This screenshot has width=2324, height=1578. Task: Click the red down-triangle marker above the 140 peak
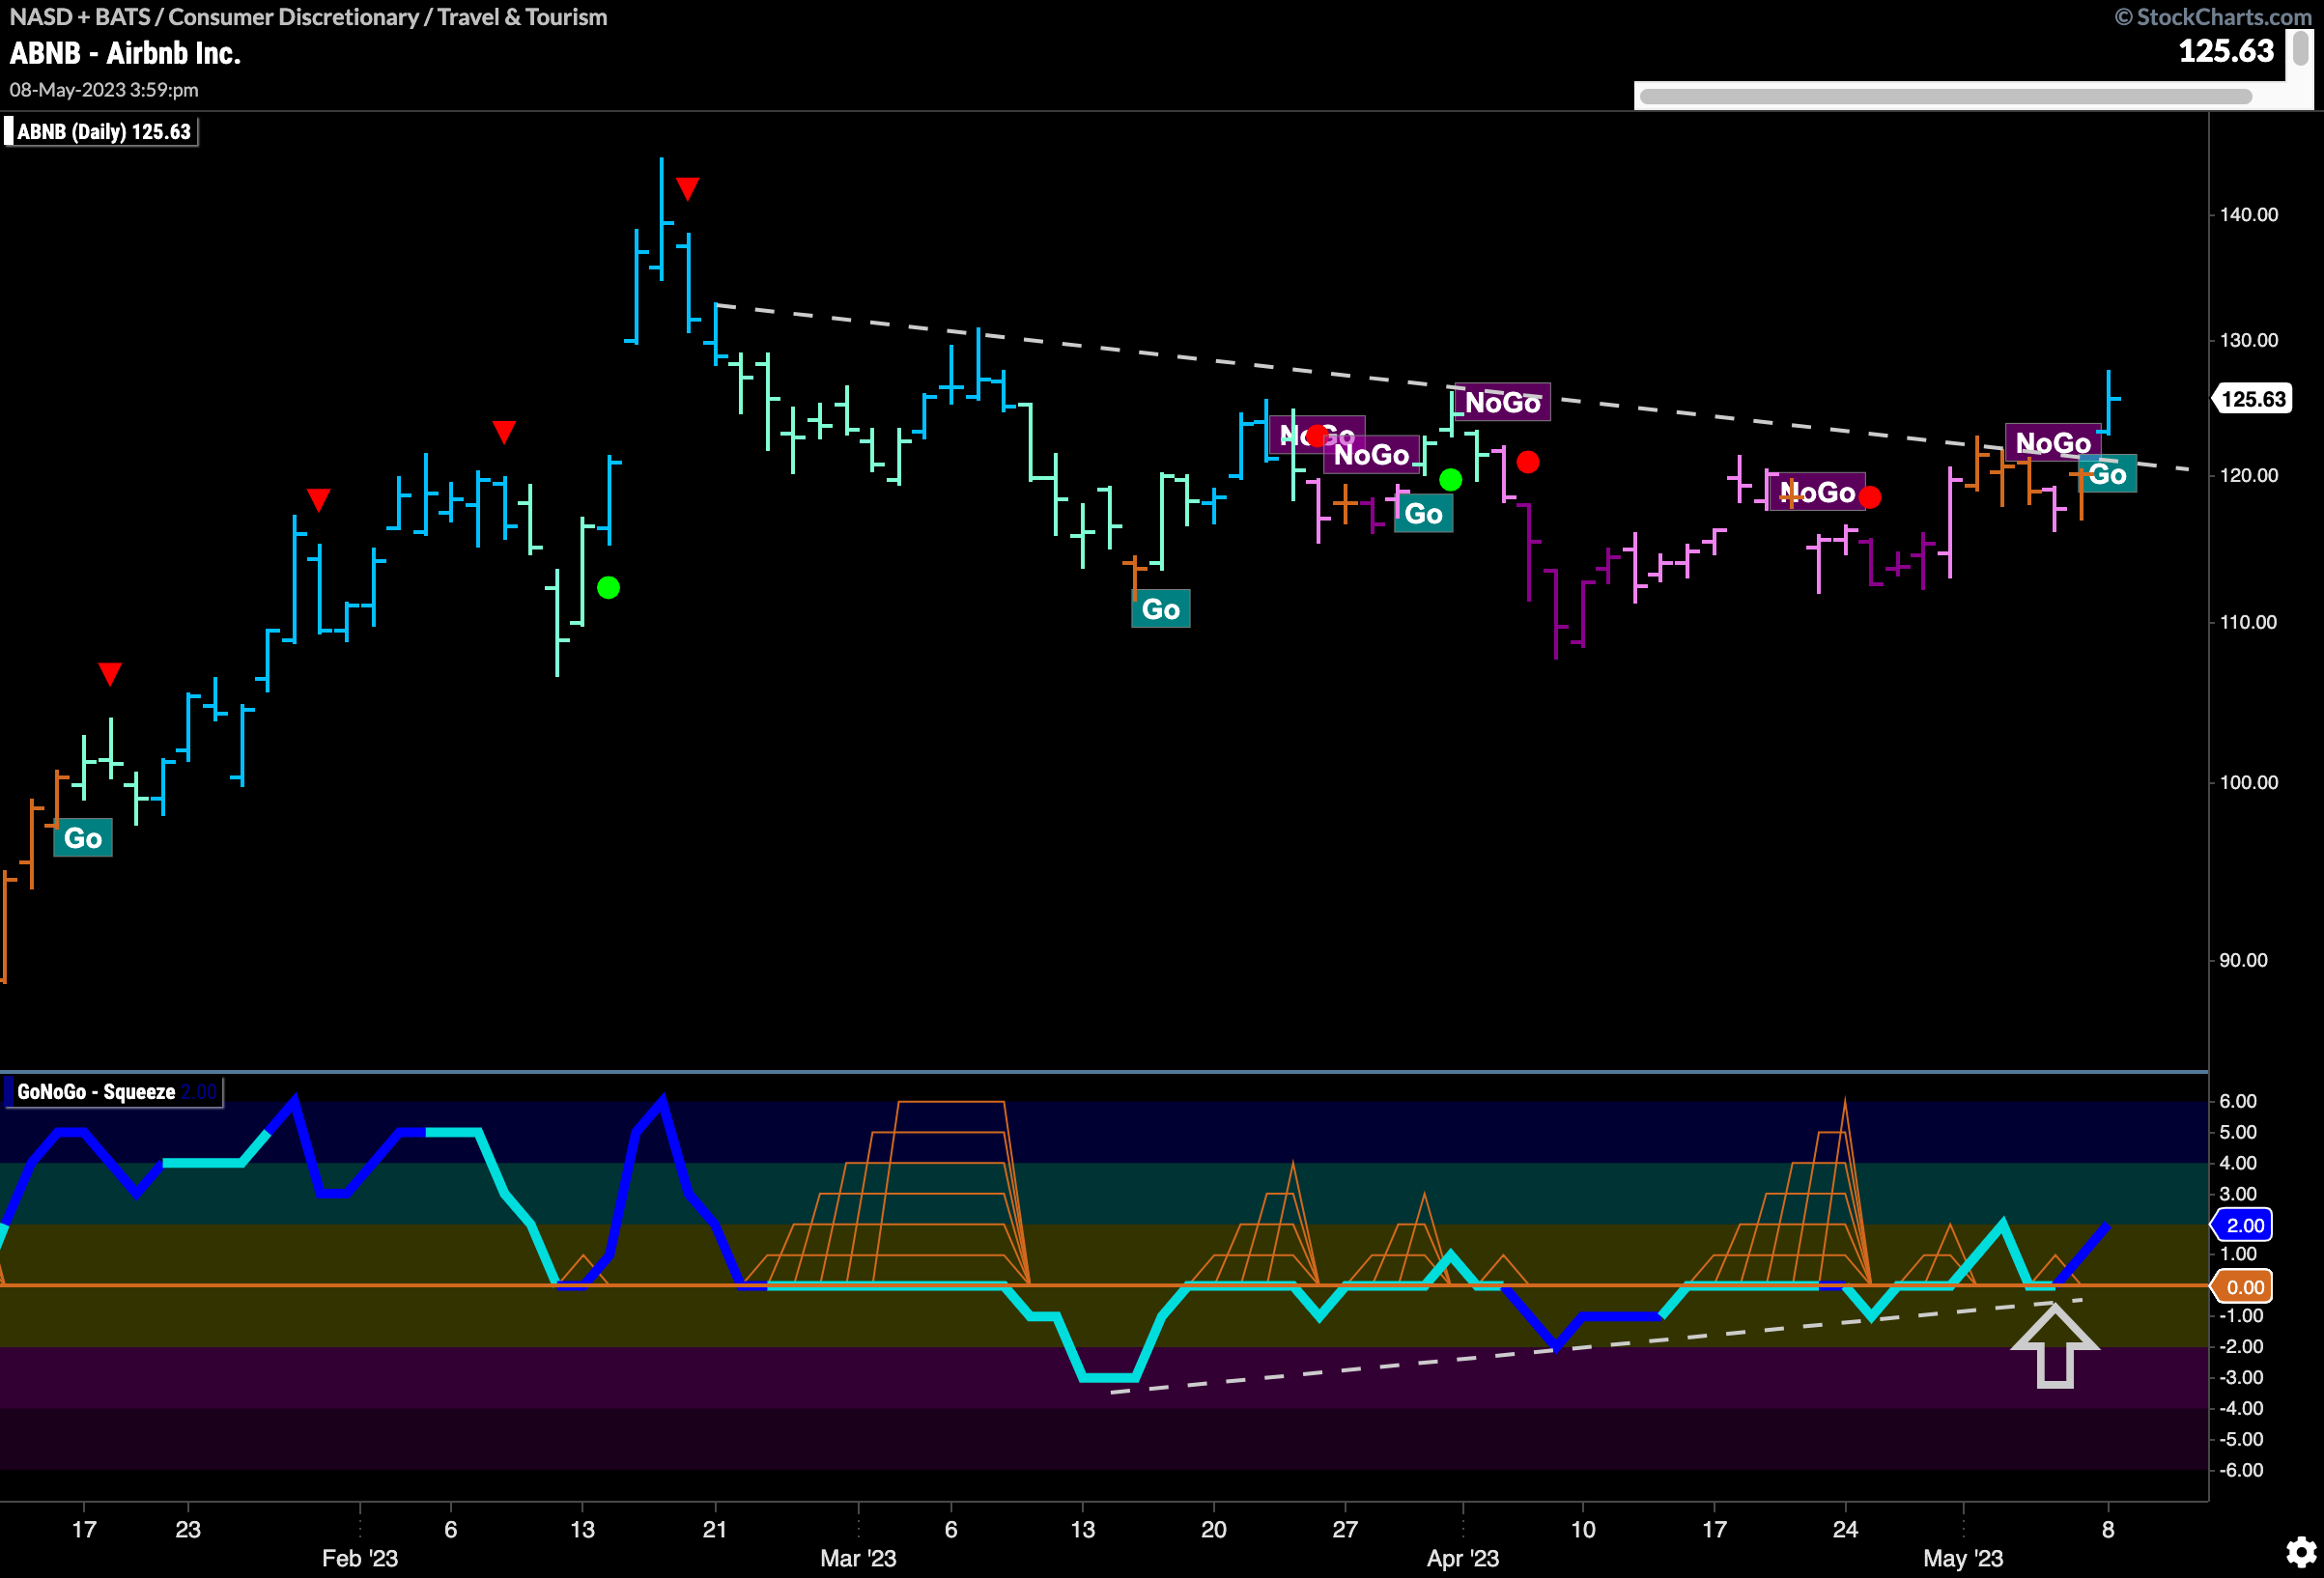click(x=687, y=188)
